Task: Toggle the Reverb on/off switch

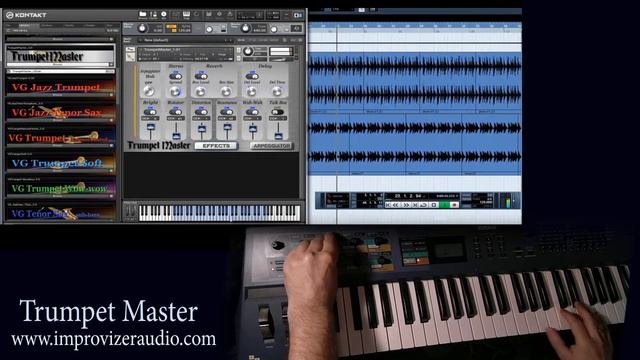Action: 201,76
